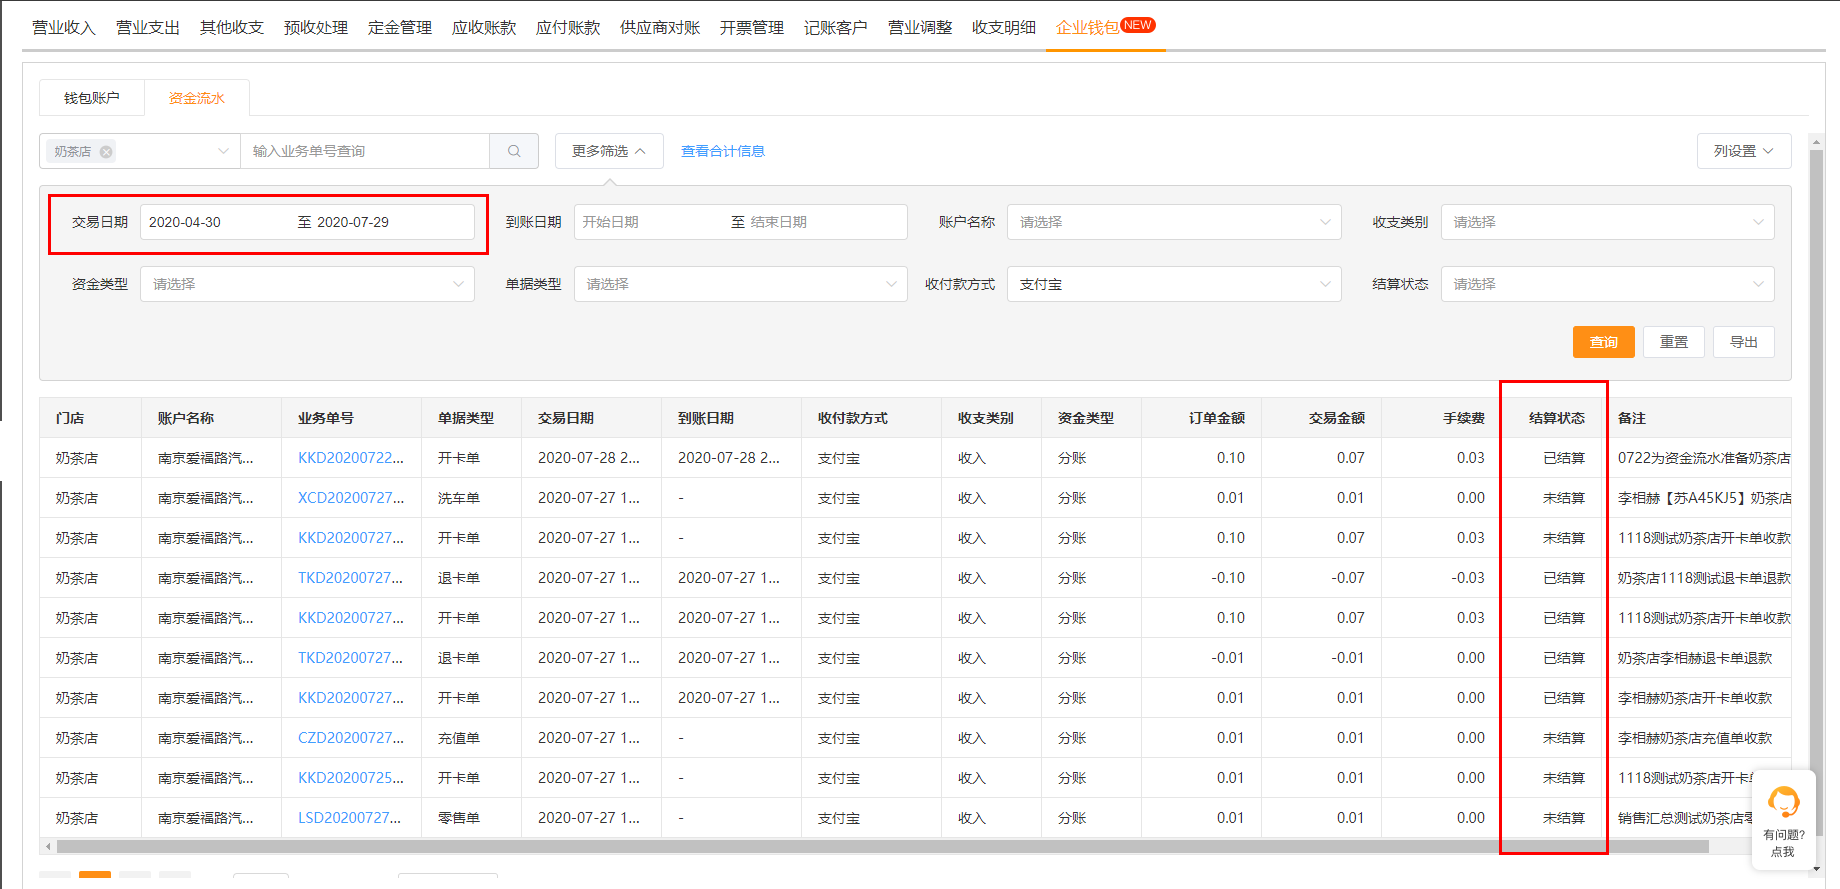Open the 营业支出 menu
Image resolution: width=1840 pixels, height=889 pixels.
point(148,27)
